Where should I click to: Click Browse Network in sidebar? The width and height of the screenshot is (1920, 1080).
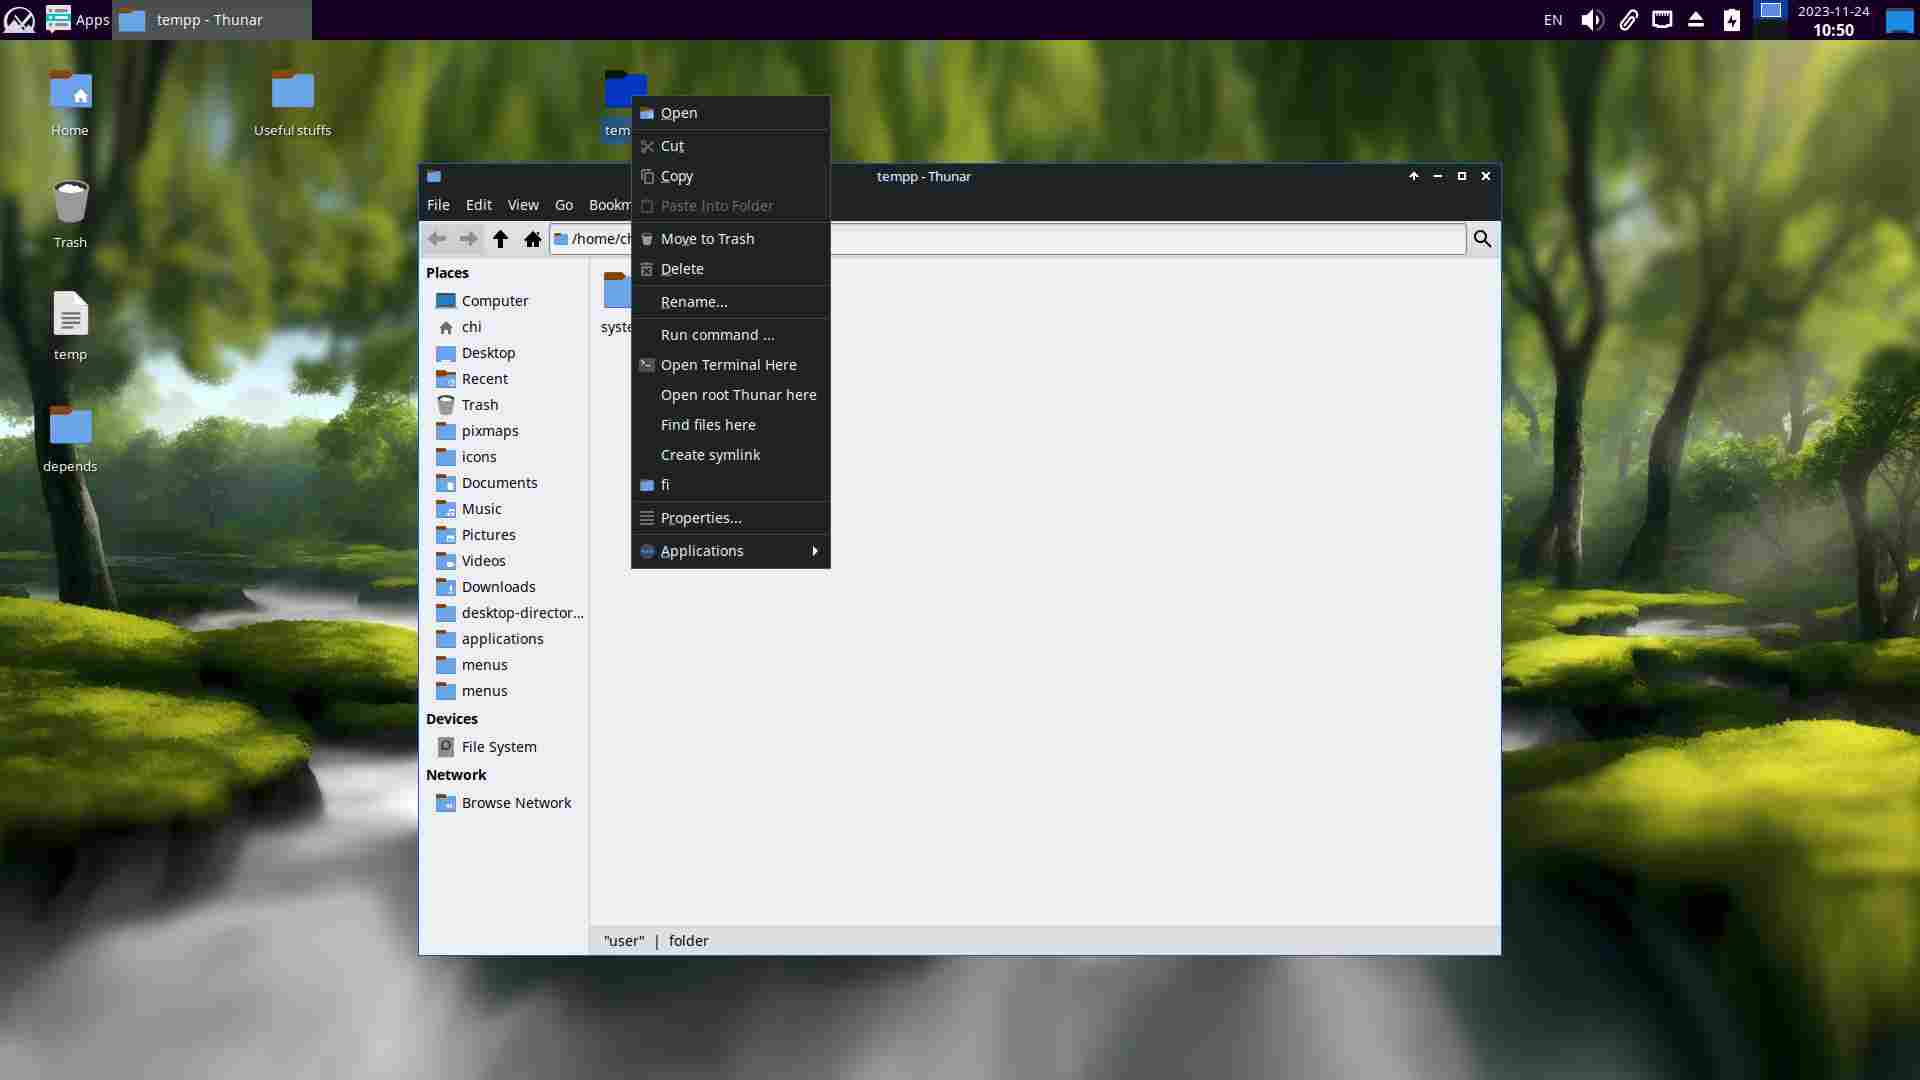pyautogui.click(x=516, y=803)
